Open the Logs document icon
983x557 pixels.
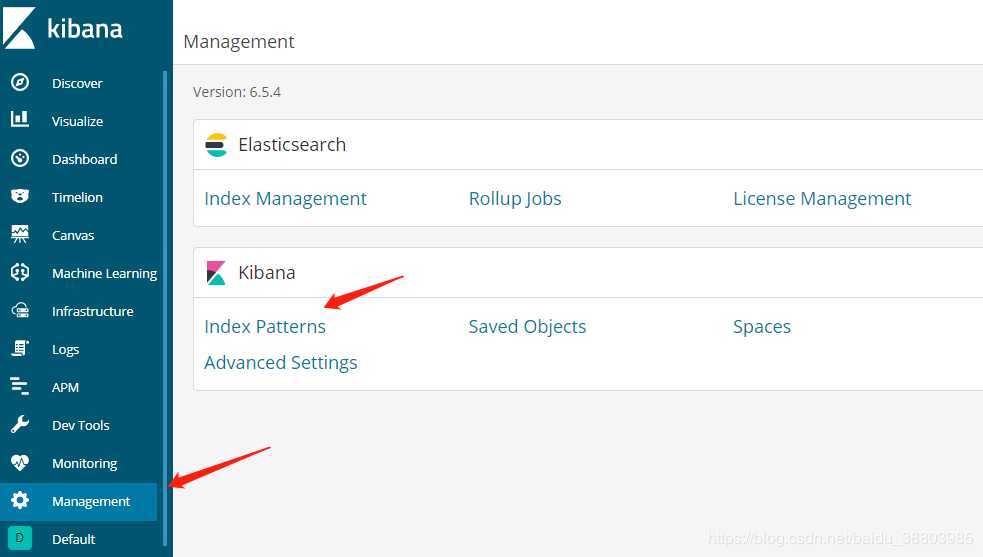click(x=20, y=349)
